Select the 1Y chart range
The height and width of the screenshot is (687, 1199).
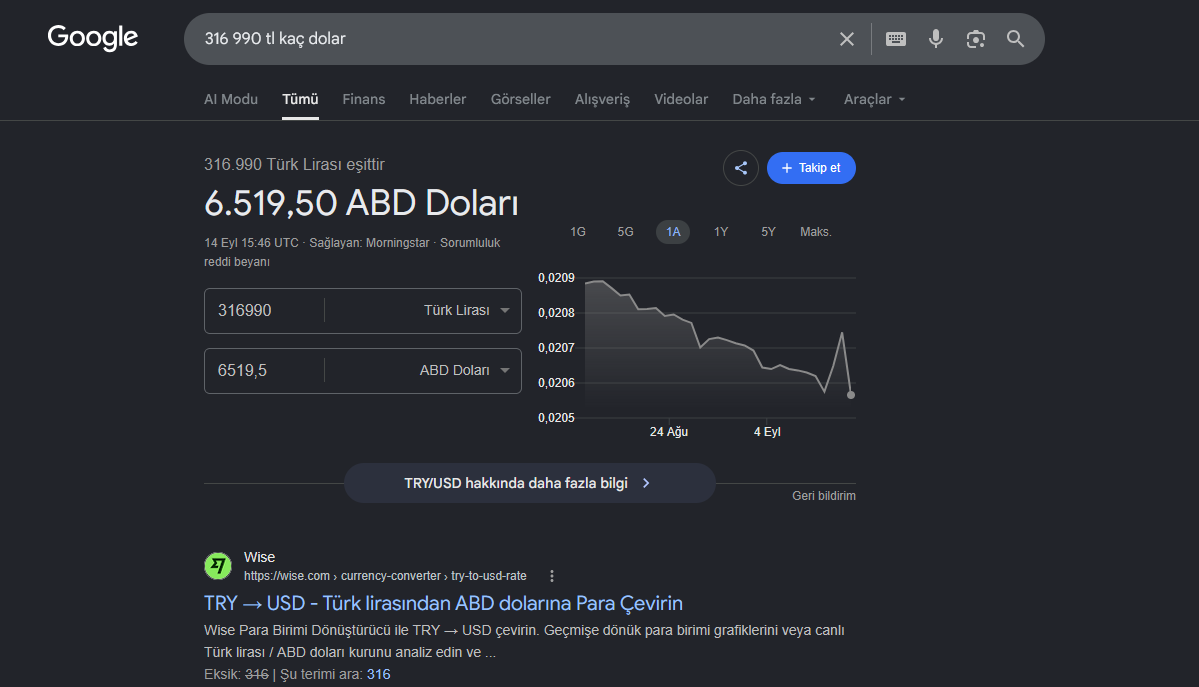coord(721,232)
